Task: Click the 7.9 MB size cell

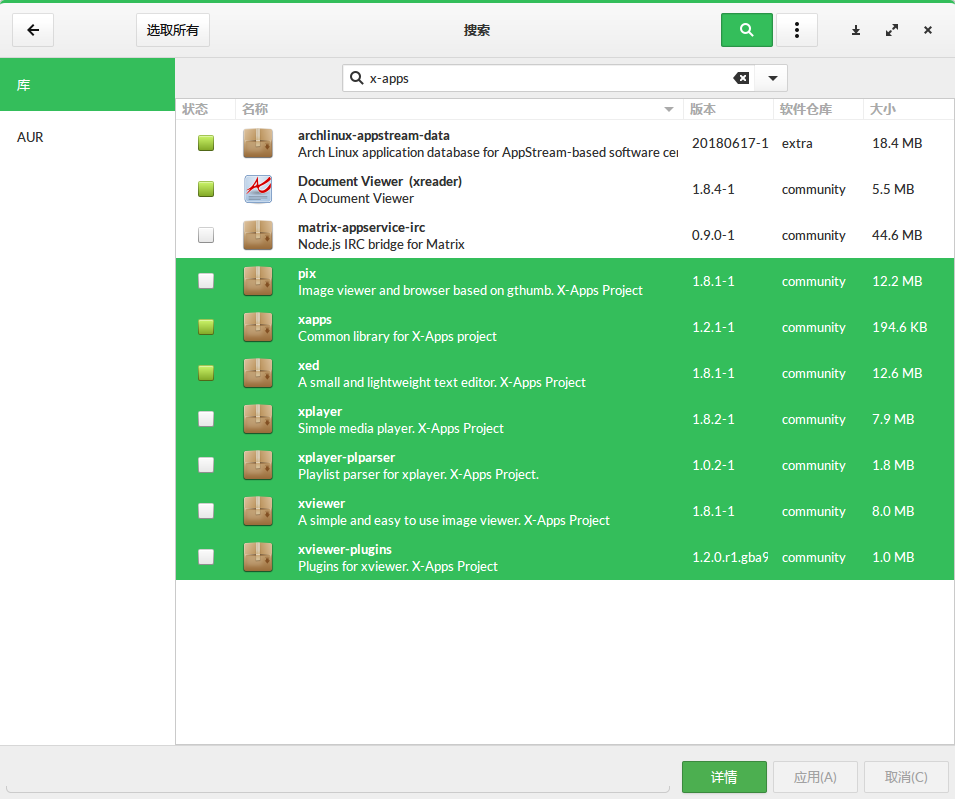Action: pos(893,419)
